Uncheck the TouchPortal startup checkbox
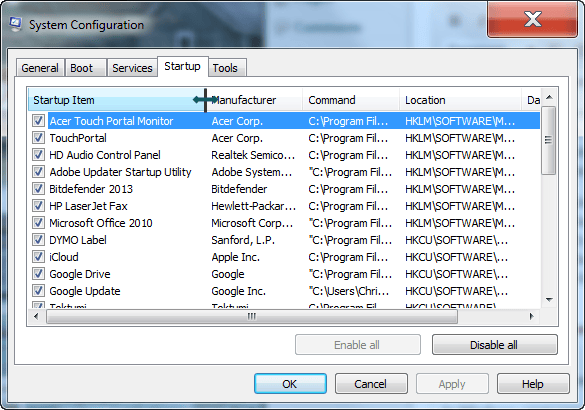Image resolution: width=585 pixels, height=410 pixels. [38, 138]
